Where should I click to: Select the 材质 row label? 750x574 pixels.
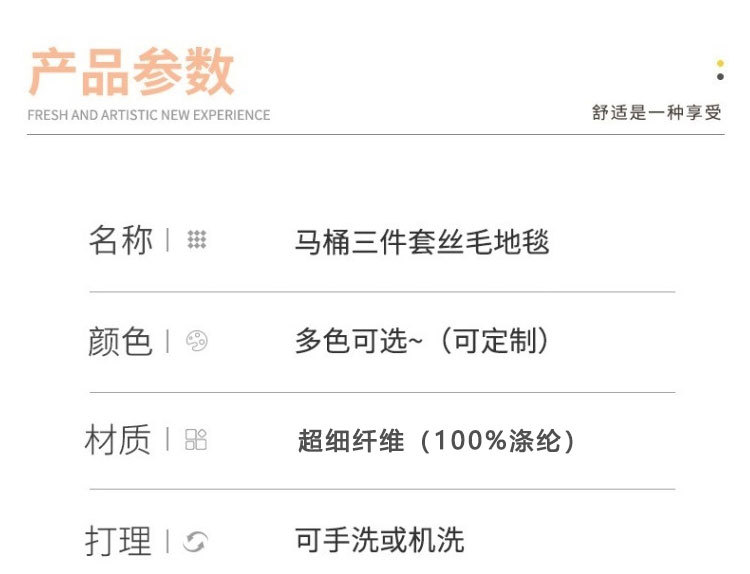[118, 440]
